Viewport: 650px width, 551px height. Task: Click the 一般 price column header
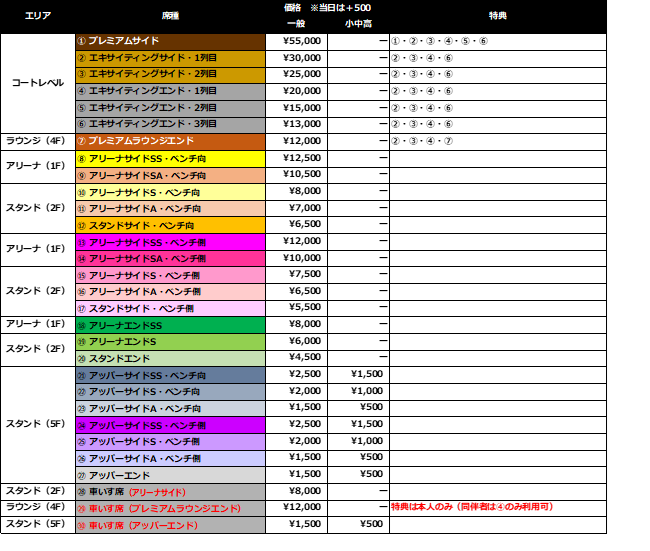point(295,23)
